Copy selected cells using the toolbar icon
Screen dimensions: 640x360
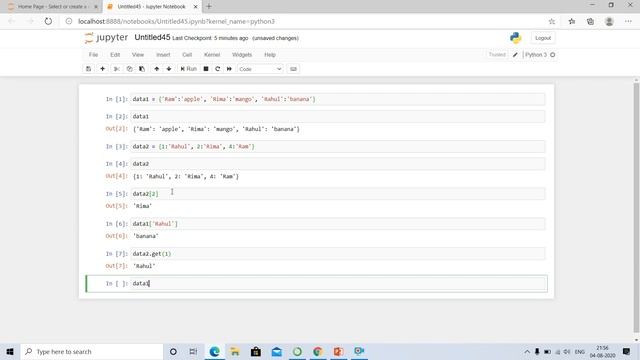129,69
